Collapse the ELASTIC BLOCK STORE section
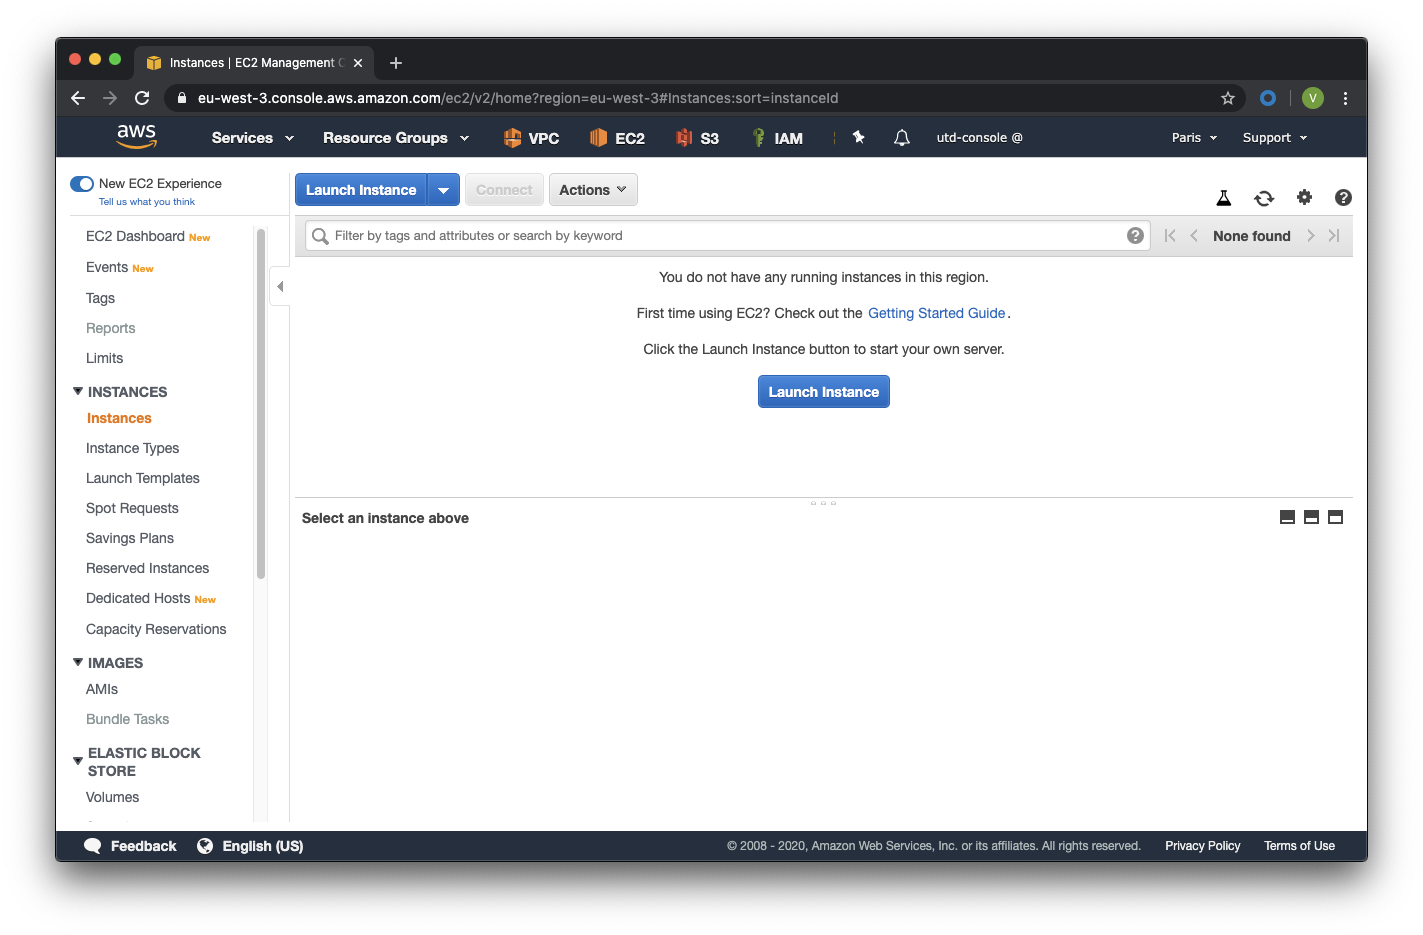Viewport: 1423px width, 935px height. coord(78,761)
